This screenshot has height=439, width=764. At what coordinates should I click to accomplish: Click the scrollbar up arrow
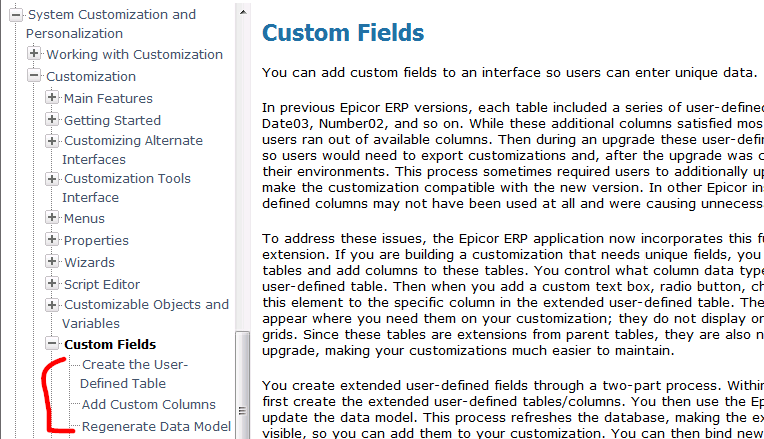(243, 12)
